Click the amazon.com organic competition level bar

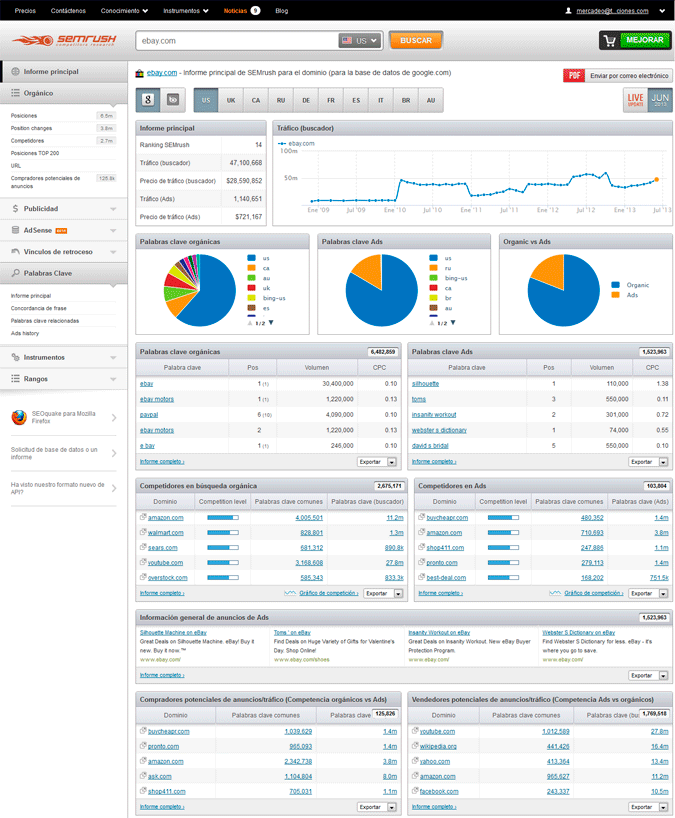(223, 518)
